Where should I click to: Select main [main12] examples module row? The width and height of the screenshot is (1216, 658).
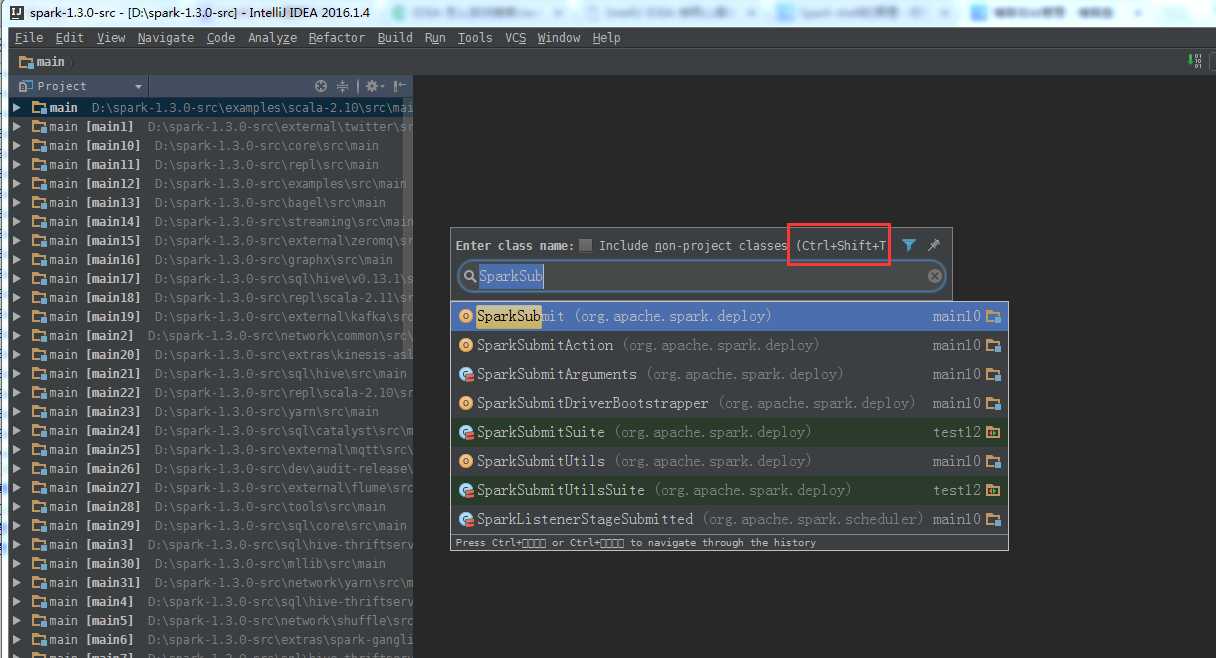[211, 183]
